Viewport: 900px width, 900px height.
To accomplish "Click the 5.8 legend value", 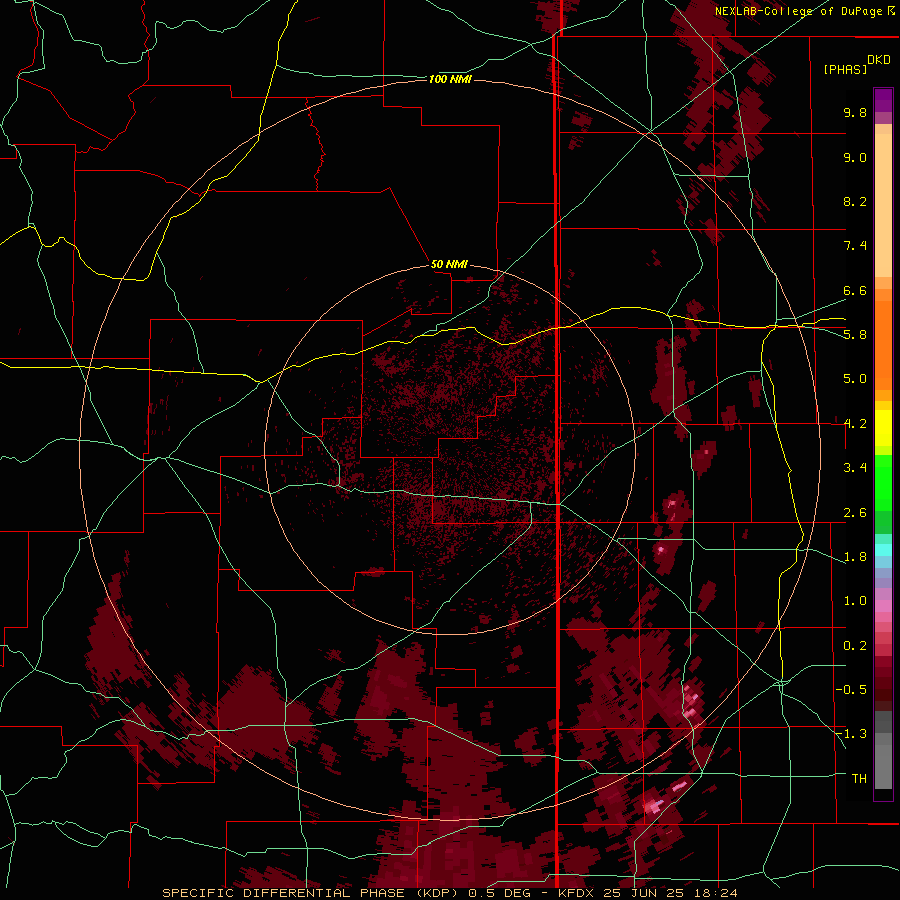I will [x=855, y=335].
